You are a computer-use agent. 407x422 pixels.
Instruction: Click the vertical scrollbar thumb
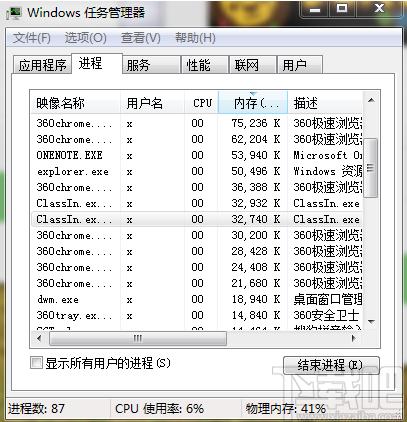pyautogui.click(x=371, y=167)
